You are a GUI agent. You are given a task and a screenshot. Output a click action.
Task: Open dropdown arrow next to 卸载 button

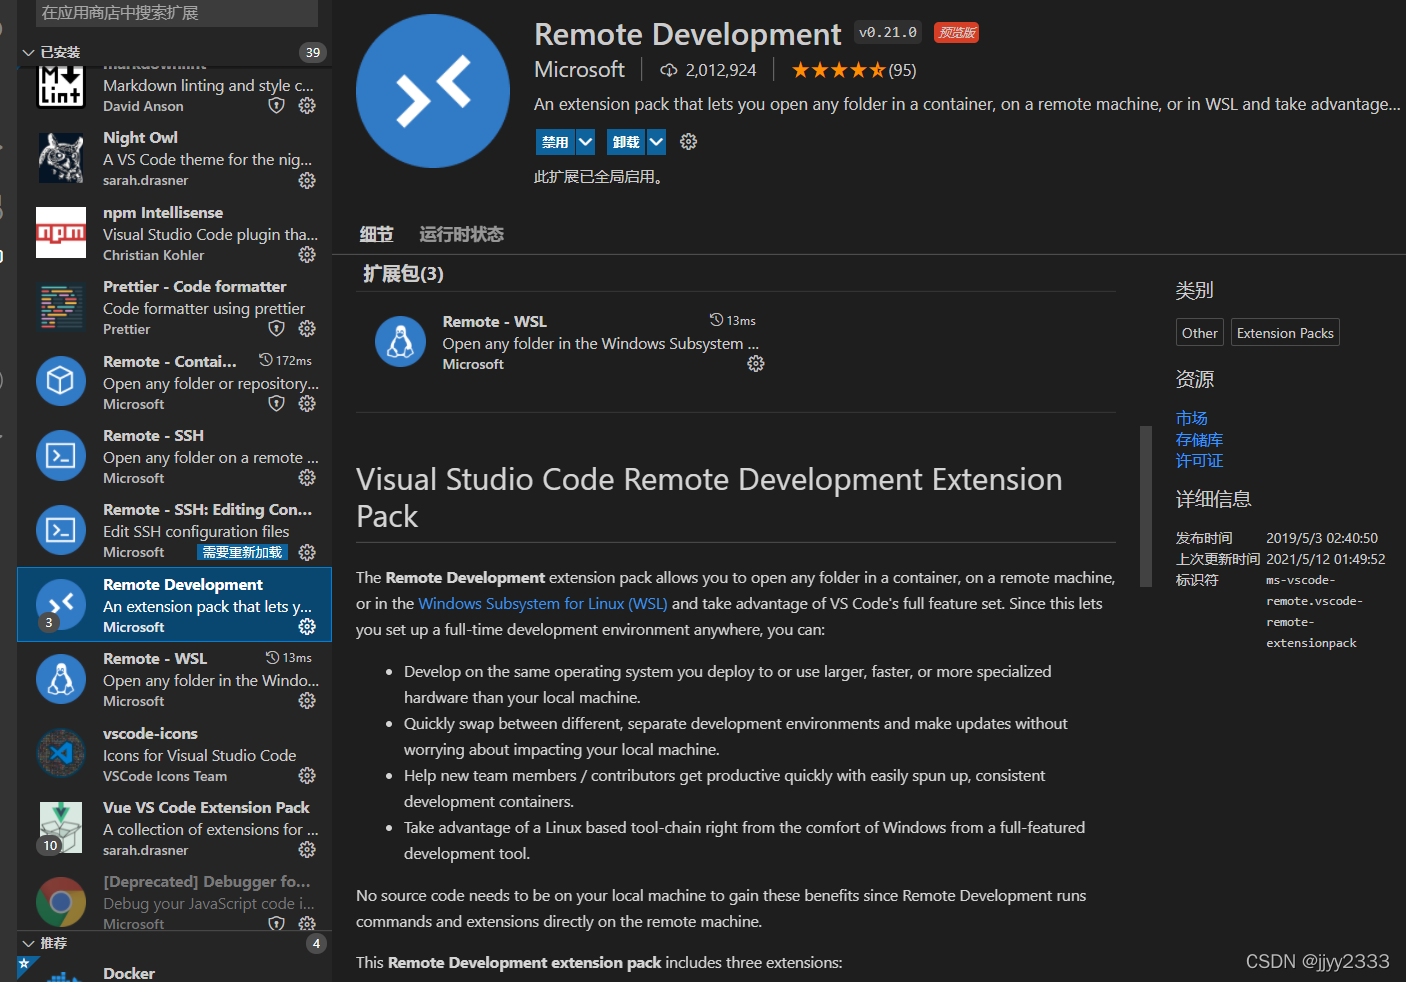tap(656, 142)
